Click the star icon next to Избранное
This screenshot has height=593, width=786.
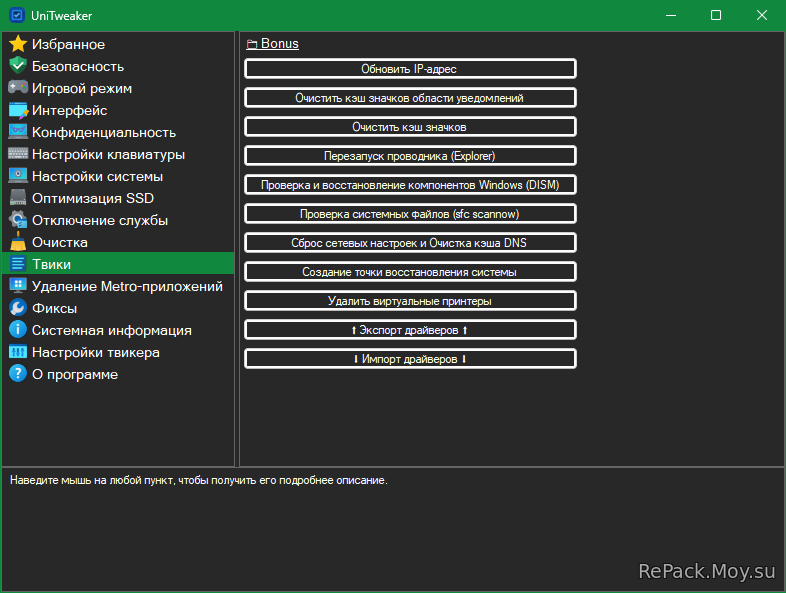[17, 44]
